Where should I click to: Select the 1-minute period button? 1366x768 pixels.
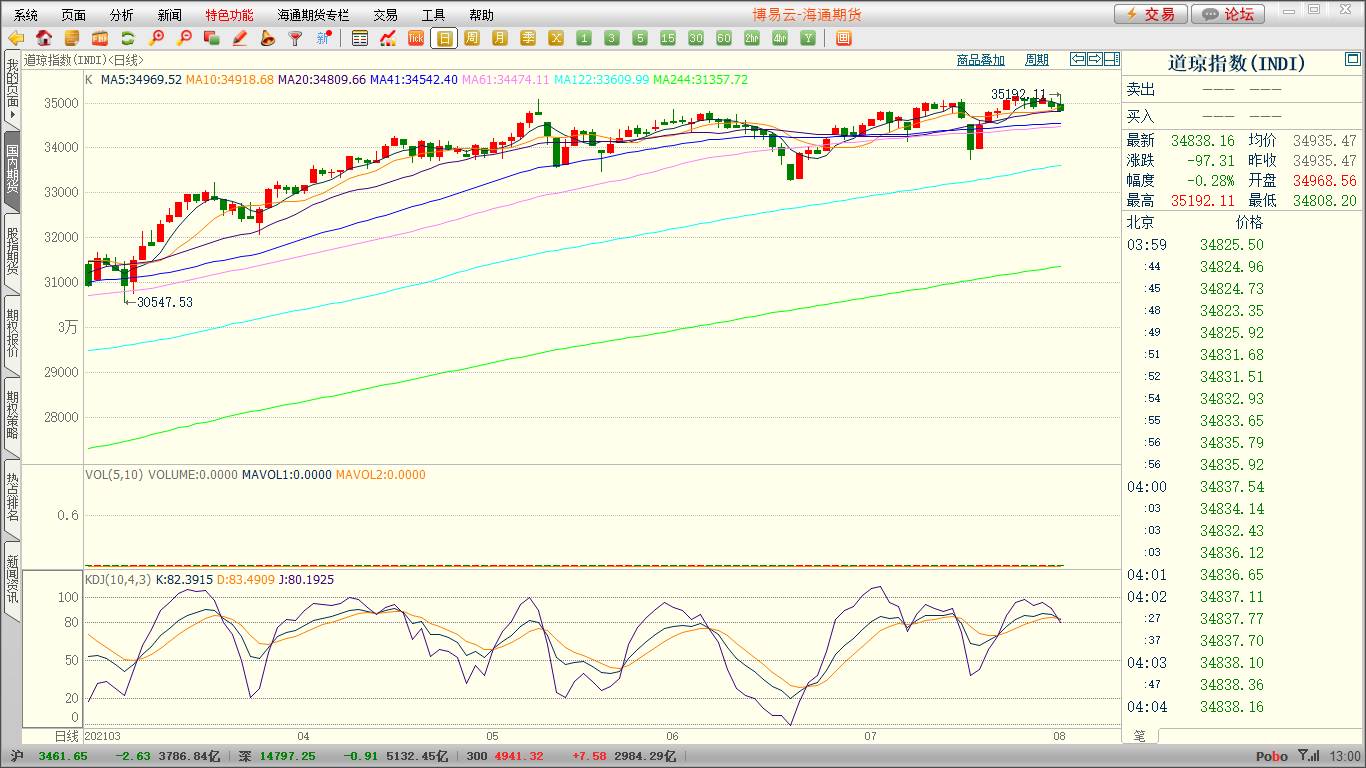click(584, 38)
